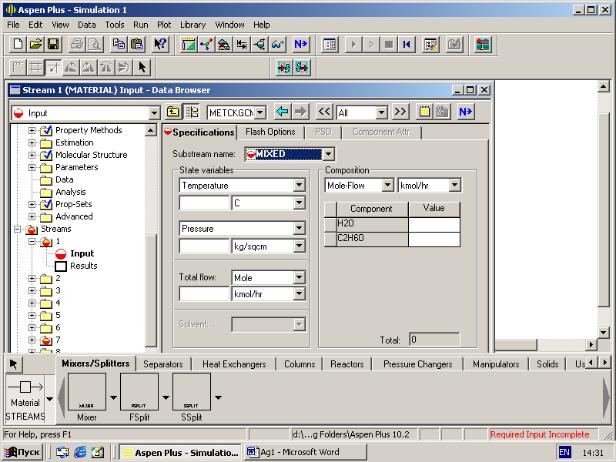
Task: Click the Copy toolbar icon
Action: [119, 44]
